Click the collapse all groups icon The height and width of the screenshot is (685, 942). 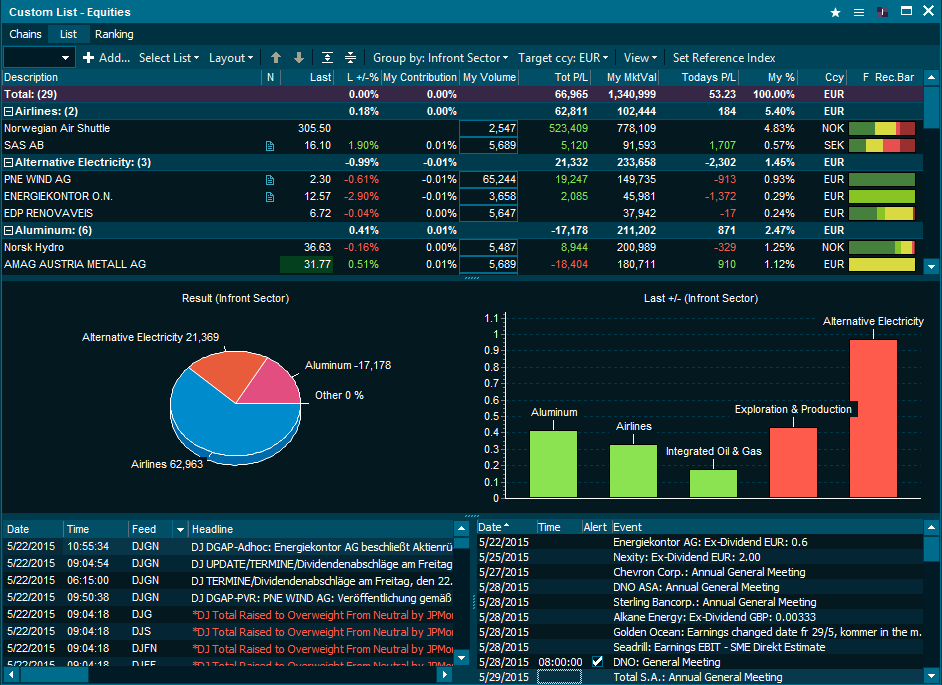click(x=350, y=58)
